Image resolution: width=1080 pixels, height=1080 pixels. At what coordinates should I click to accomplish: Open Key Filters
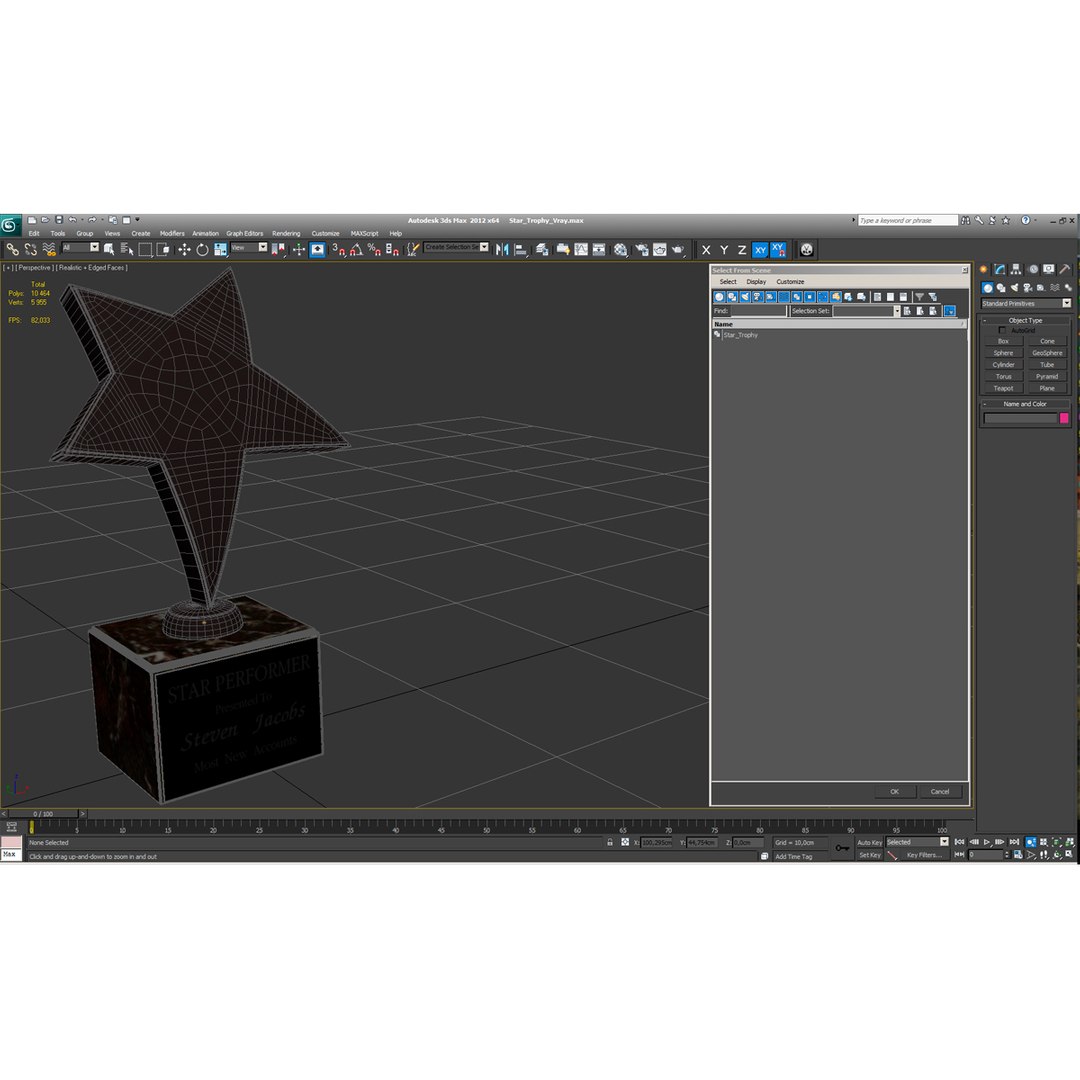pos(924,855)
